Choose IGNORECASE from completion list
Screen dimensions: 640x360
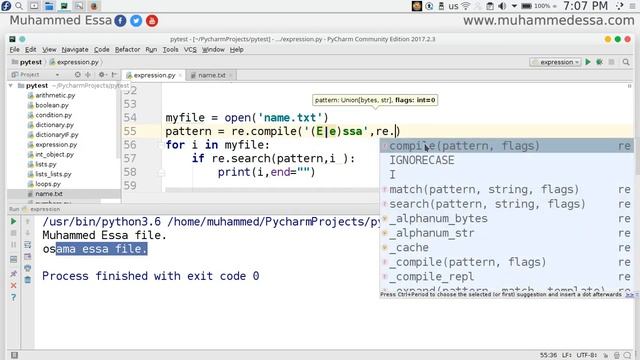coord(507,160)
